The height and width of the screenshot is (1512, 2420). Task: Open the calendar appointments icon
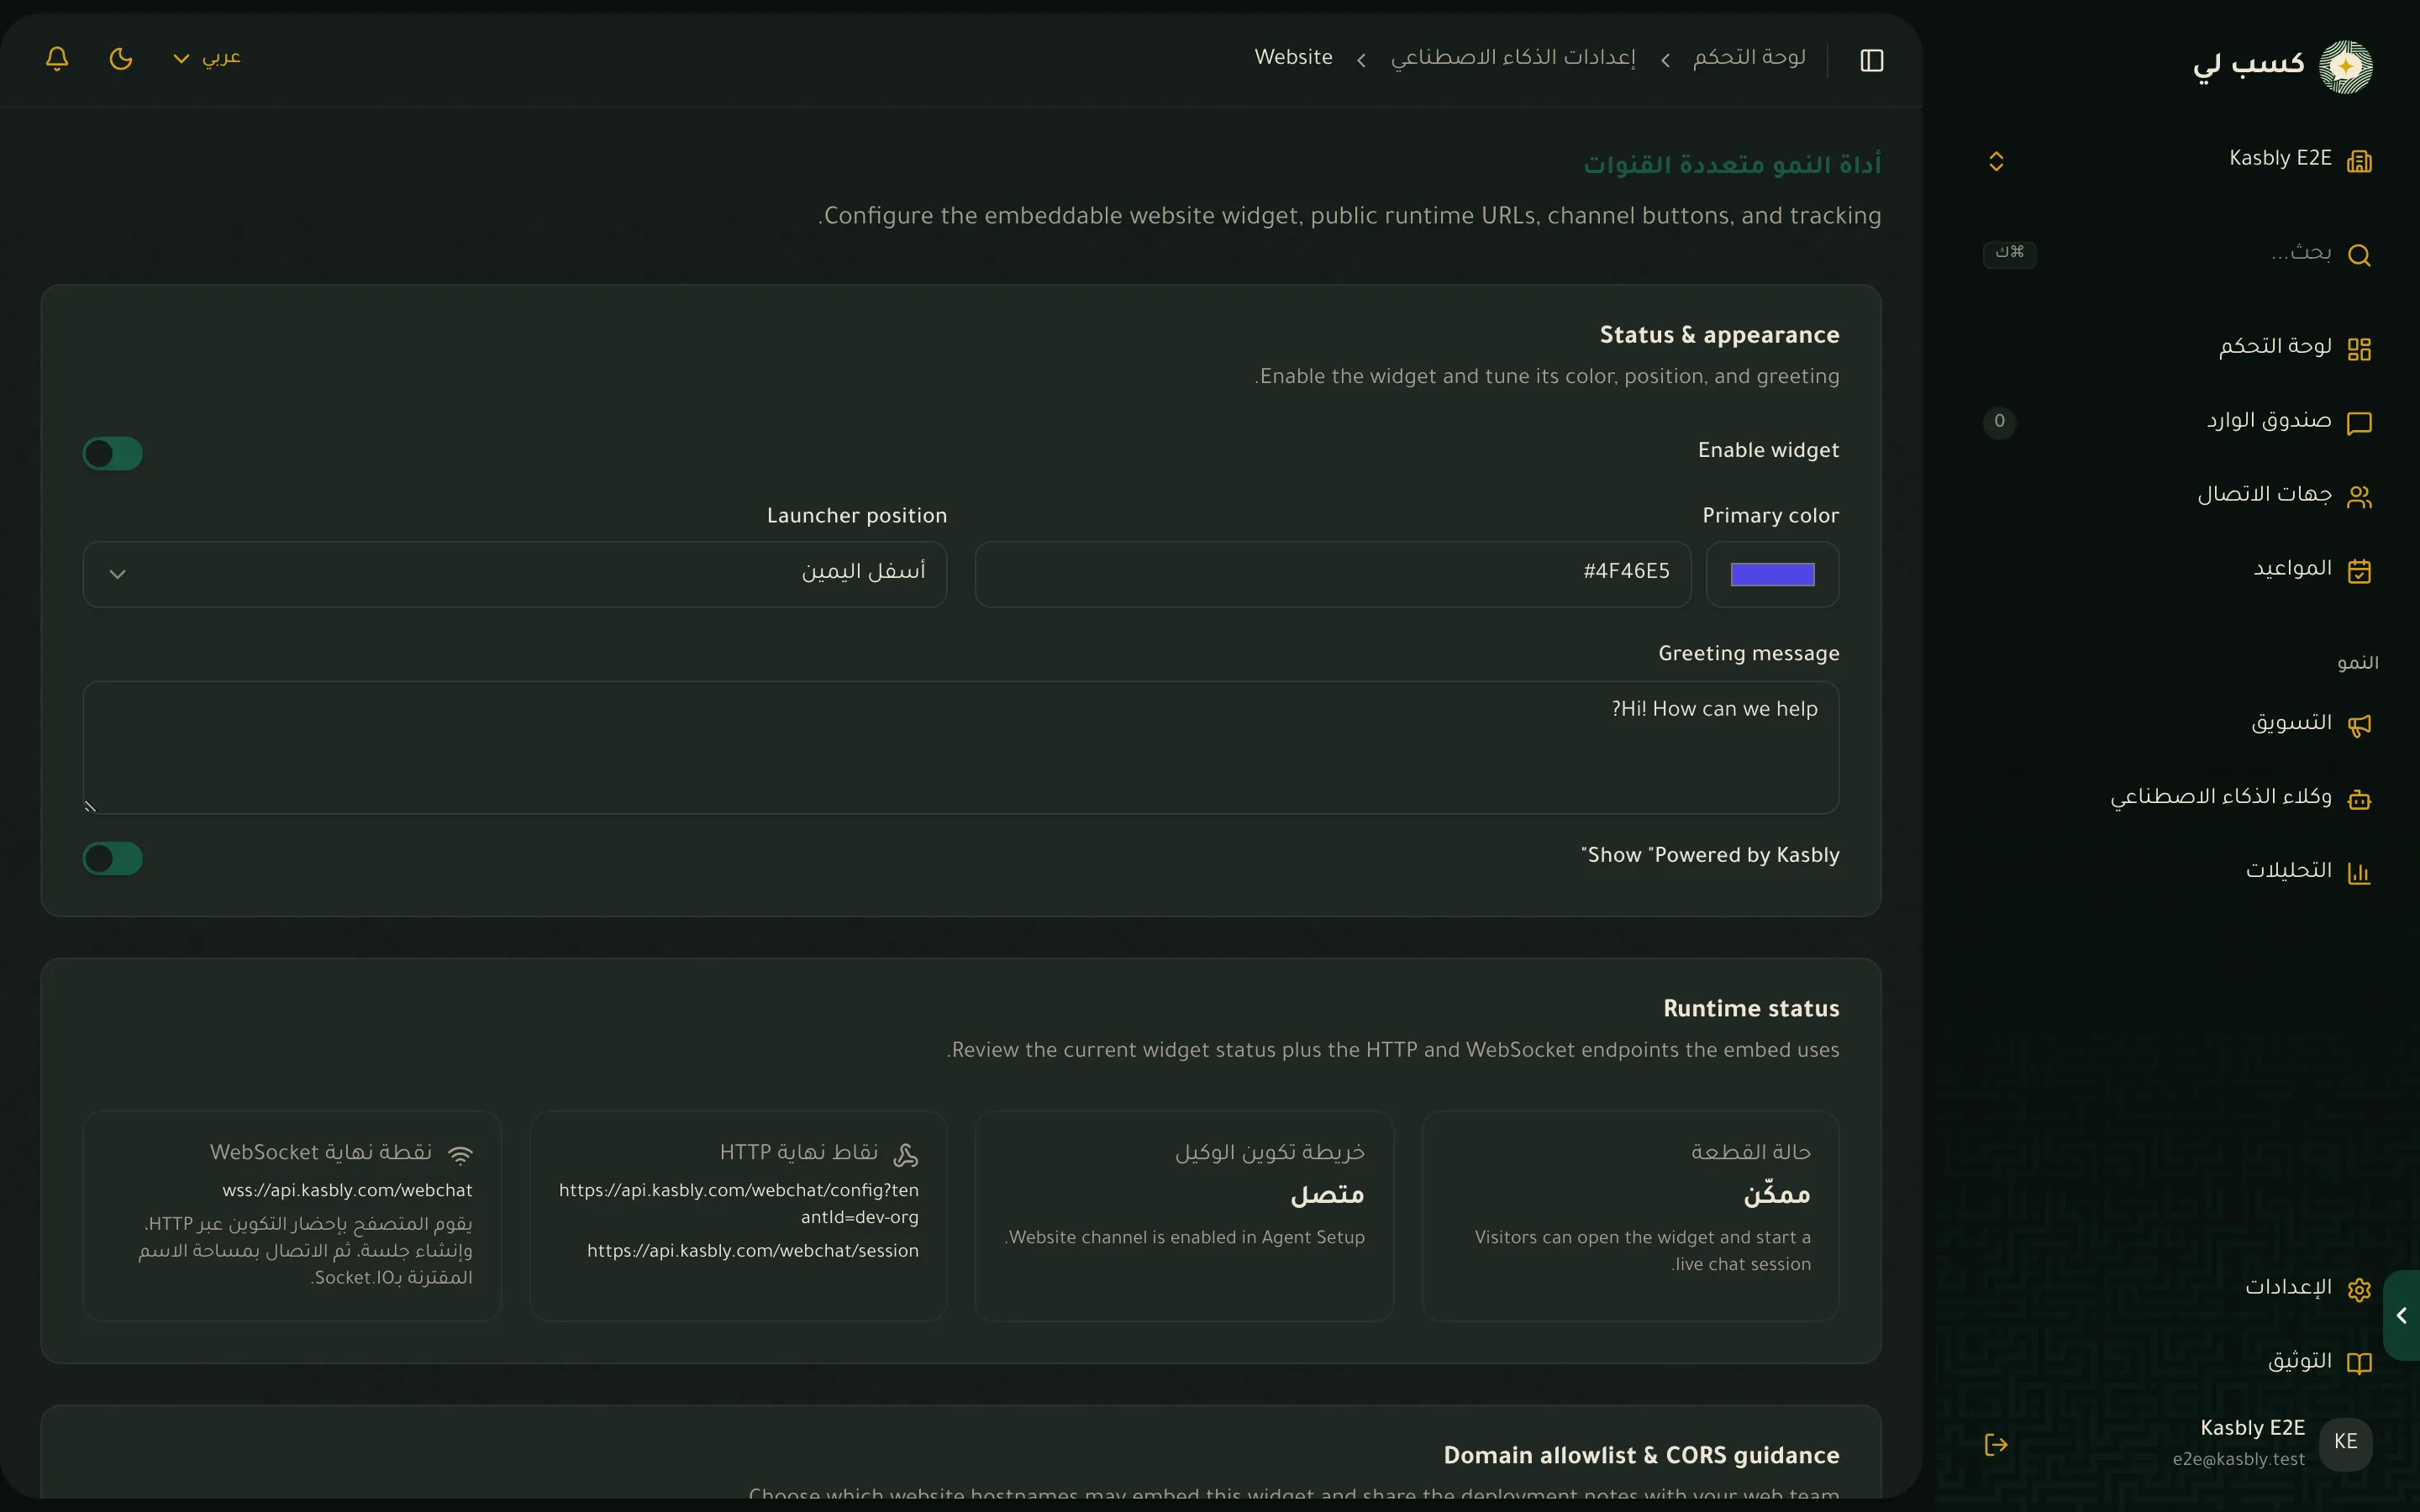tap(2359, 570)
